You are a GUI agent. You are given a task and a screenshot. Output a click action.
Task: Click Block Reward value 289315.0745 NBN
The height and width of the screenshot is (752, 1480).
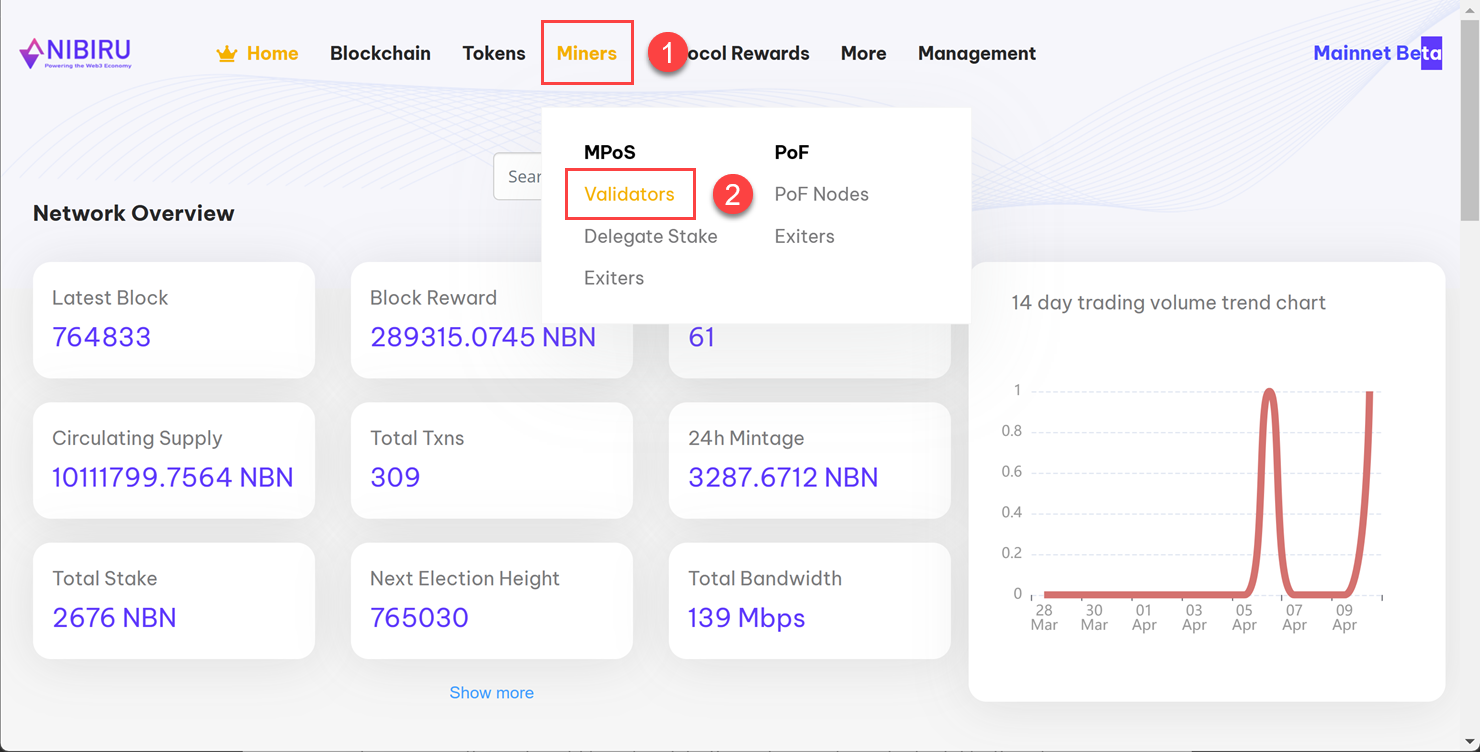[x=483, y=337]
